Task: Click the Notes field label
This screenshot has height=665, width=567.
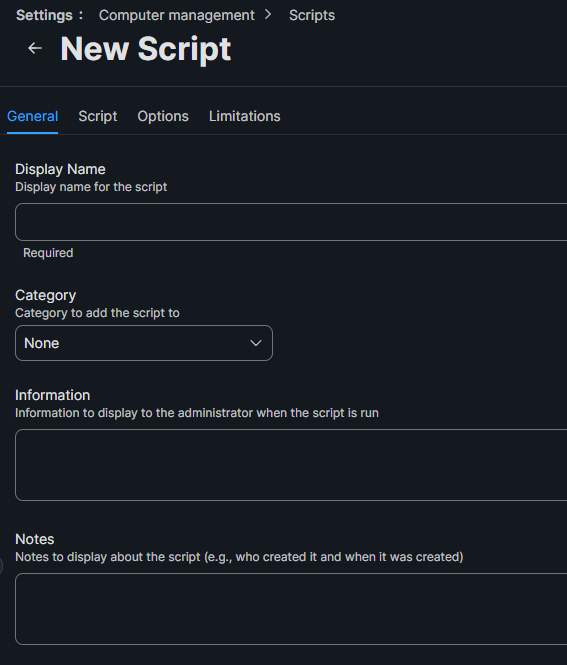Action: [x=35, y=539]
